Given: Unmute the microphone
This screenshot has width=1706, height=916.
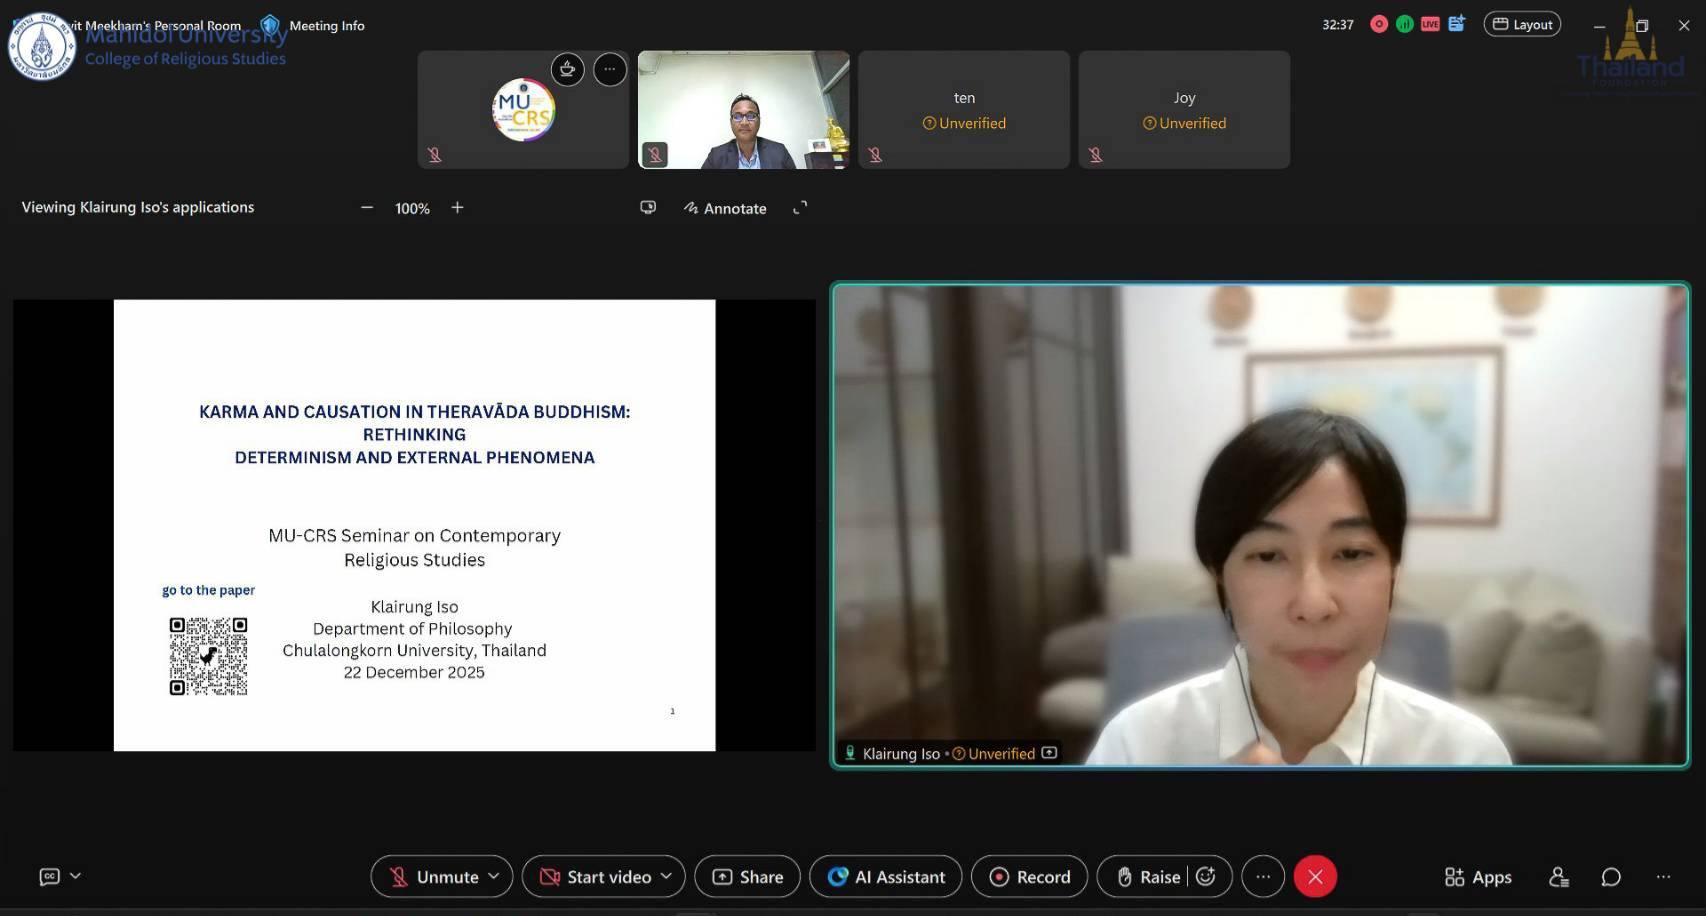Looking at the screenshot, I should click(x=434, y=877).
